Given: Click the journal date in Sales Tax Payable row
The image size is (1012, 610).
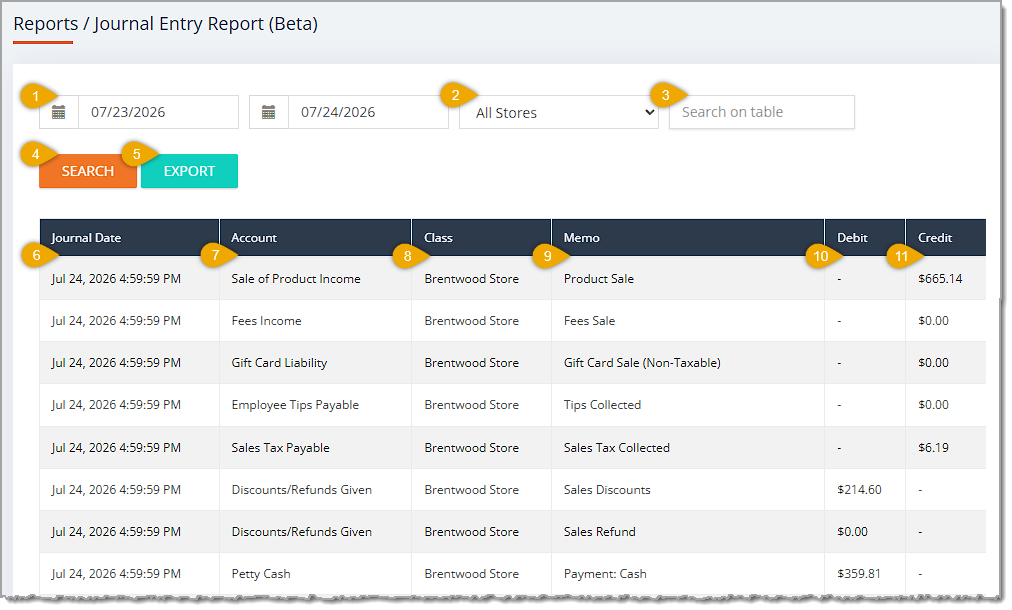Looking at the screenshot, I should pos(116,448).
